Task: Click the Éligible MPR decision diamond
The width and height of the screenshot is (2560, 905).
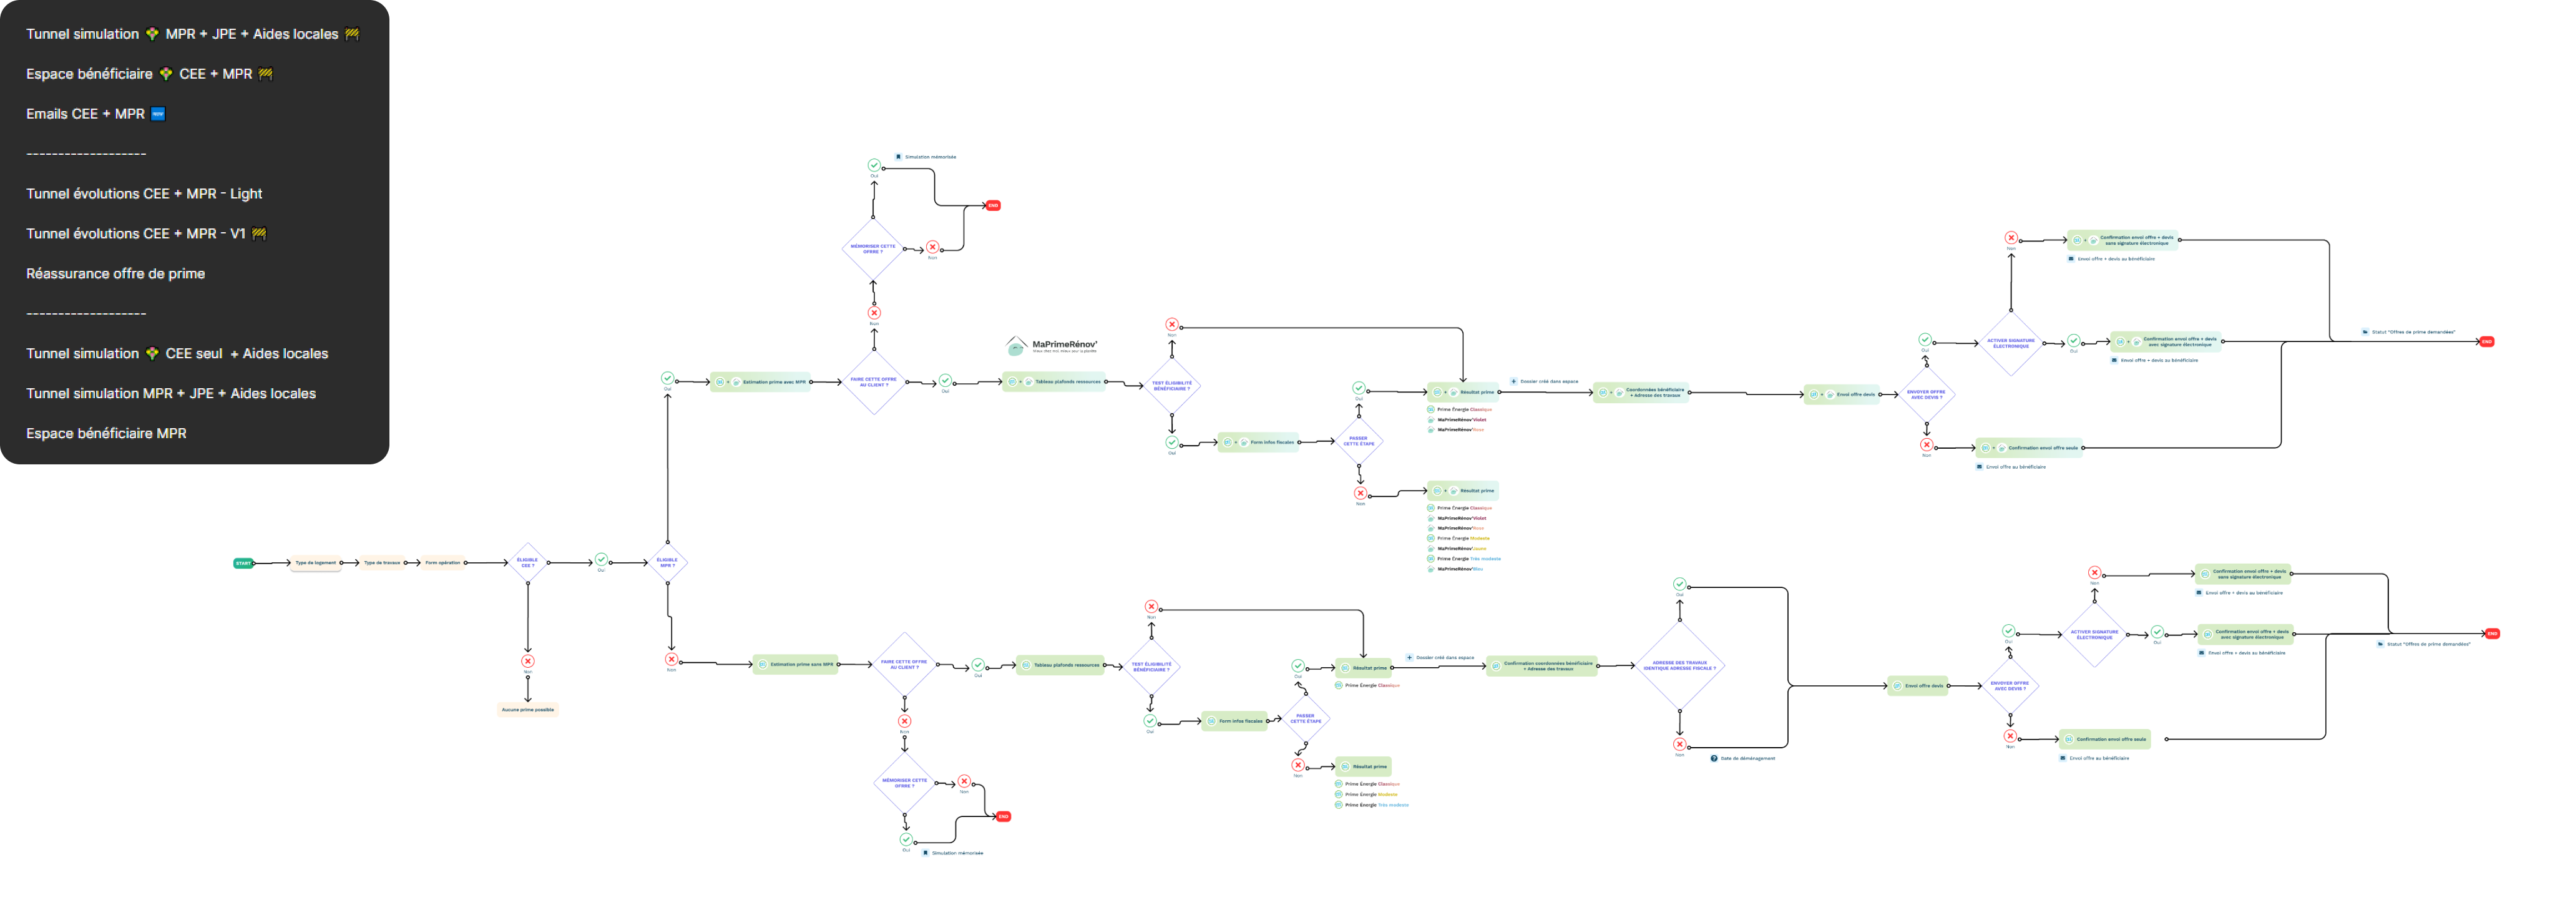Action: (667, 563)
